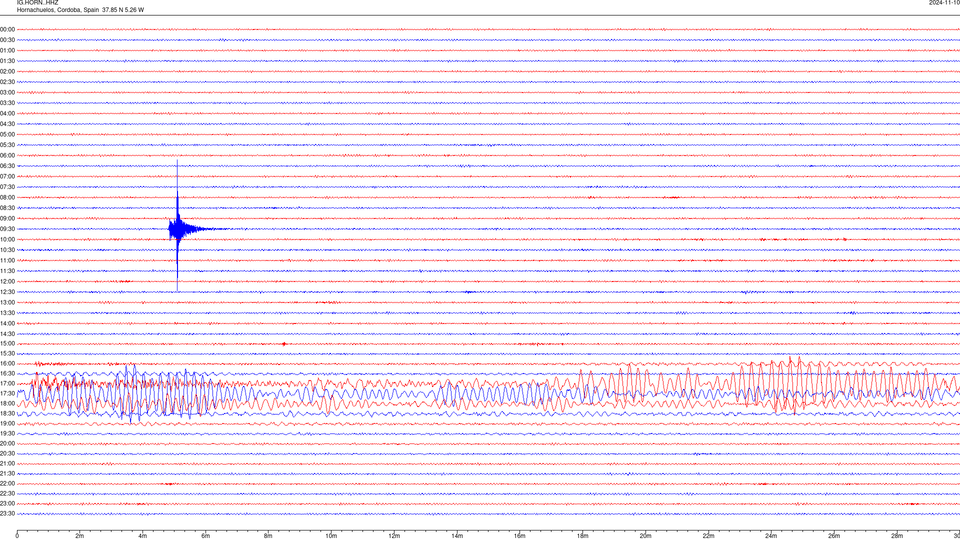Click the 04:00 trace label

click(x=7, y=113)
